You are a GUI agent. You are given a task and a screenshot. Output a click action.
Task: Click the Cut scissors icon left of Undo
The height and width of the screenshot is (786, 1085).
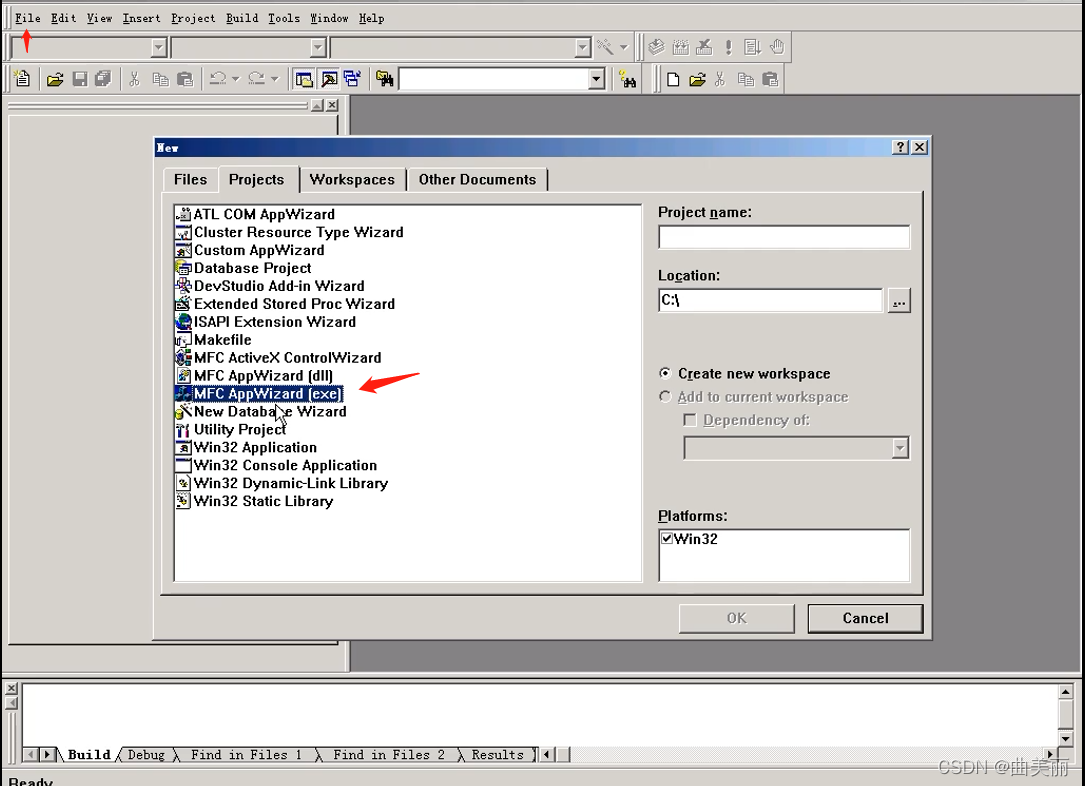click(x=134, y=80)
